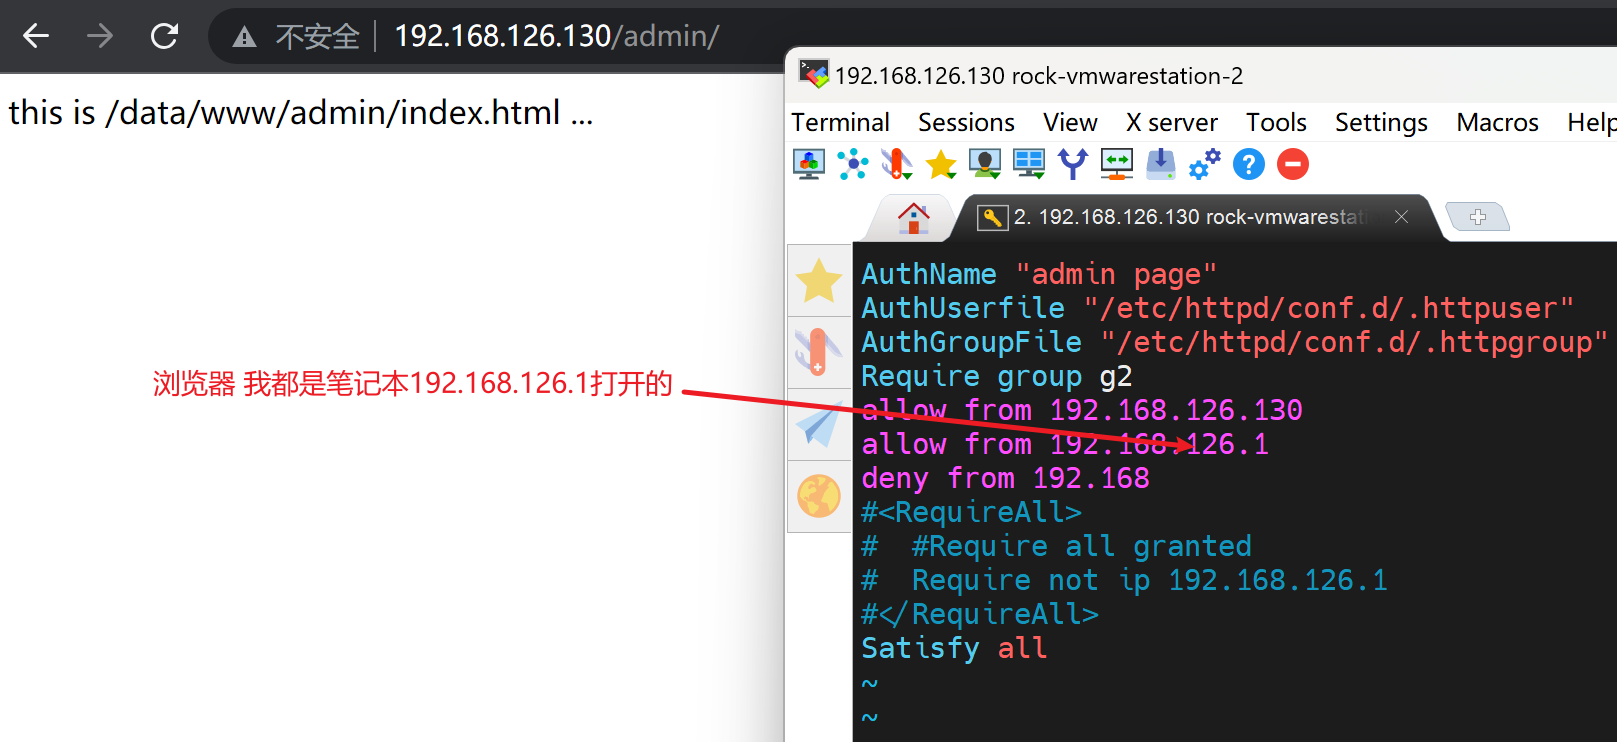Open the sidebar Sftp globe tab
Screen dimensions: 1617x742
819,496
